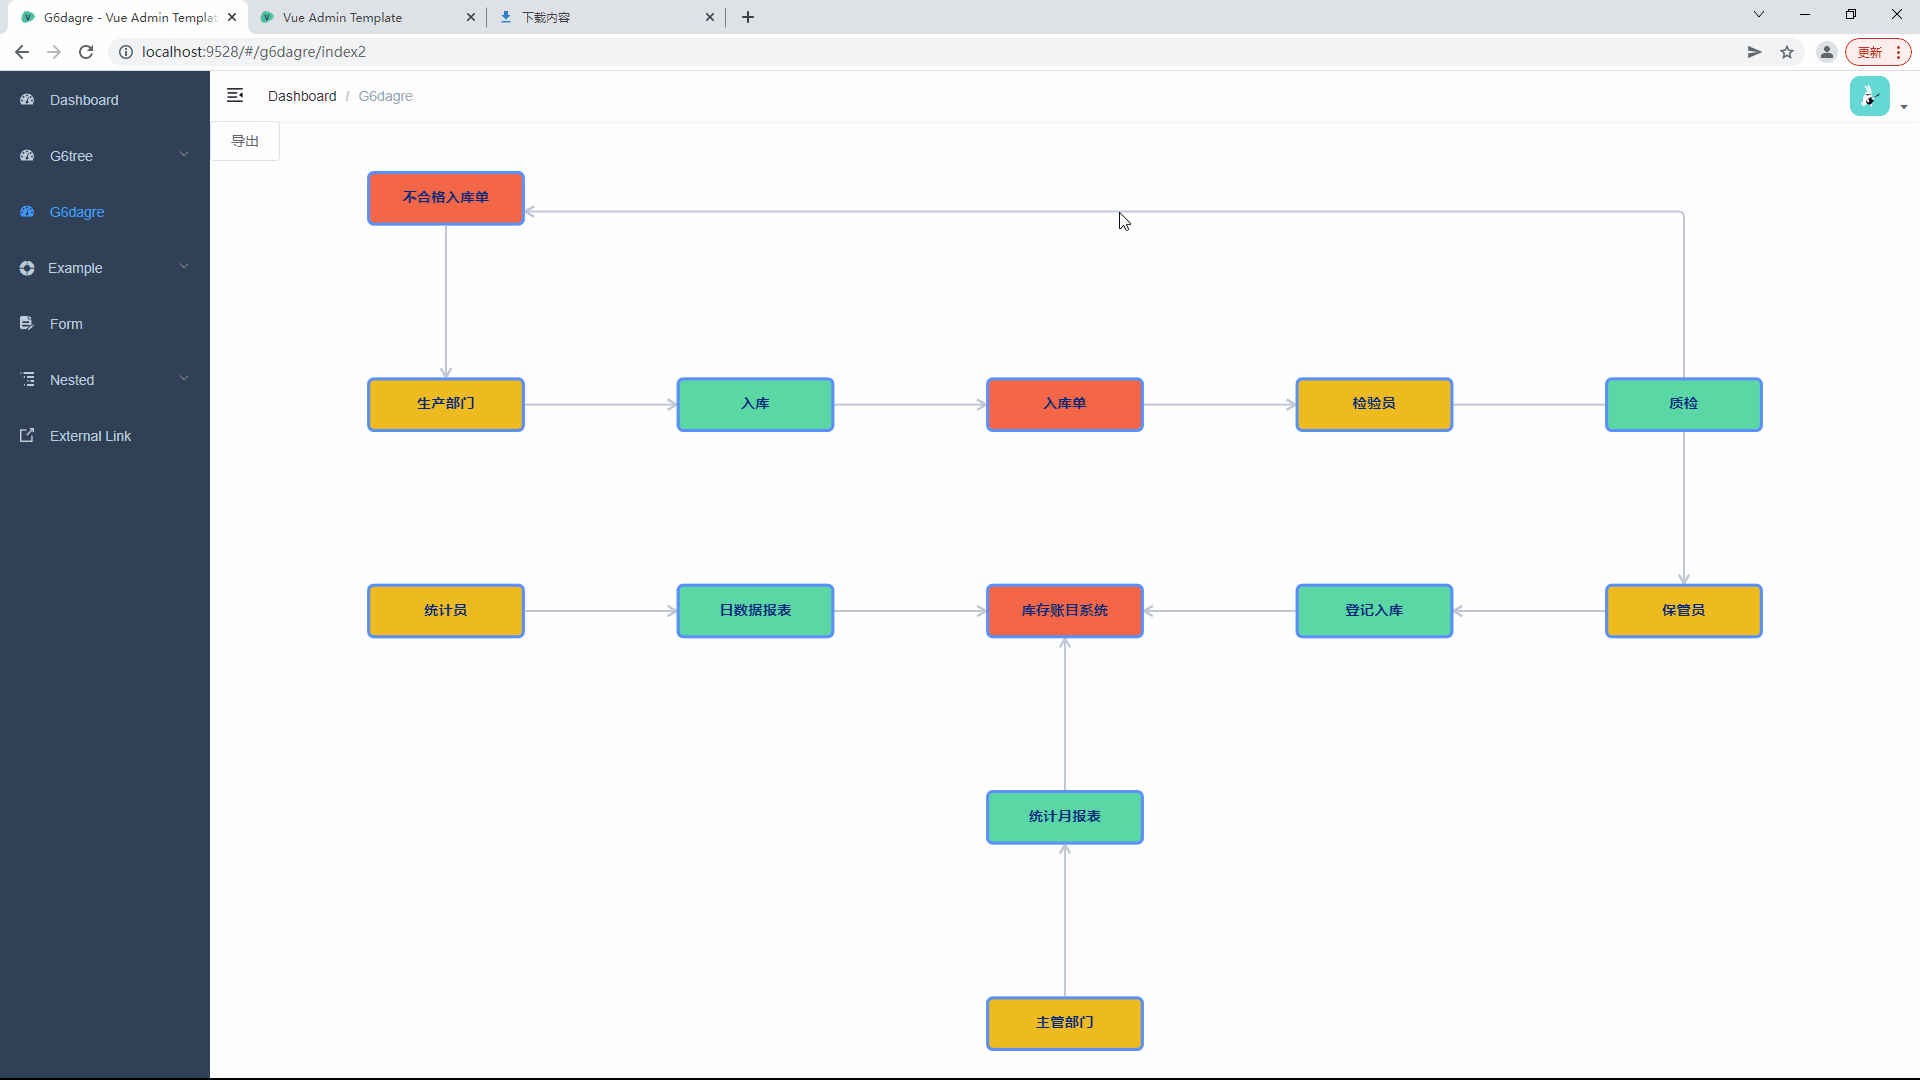Navigate to Dashboard breadcrumb link
This screenshot has height=1080, width=1920.
[x=302, y=95]
